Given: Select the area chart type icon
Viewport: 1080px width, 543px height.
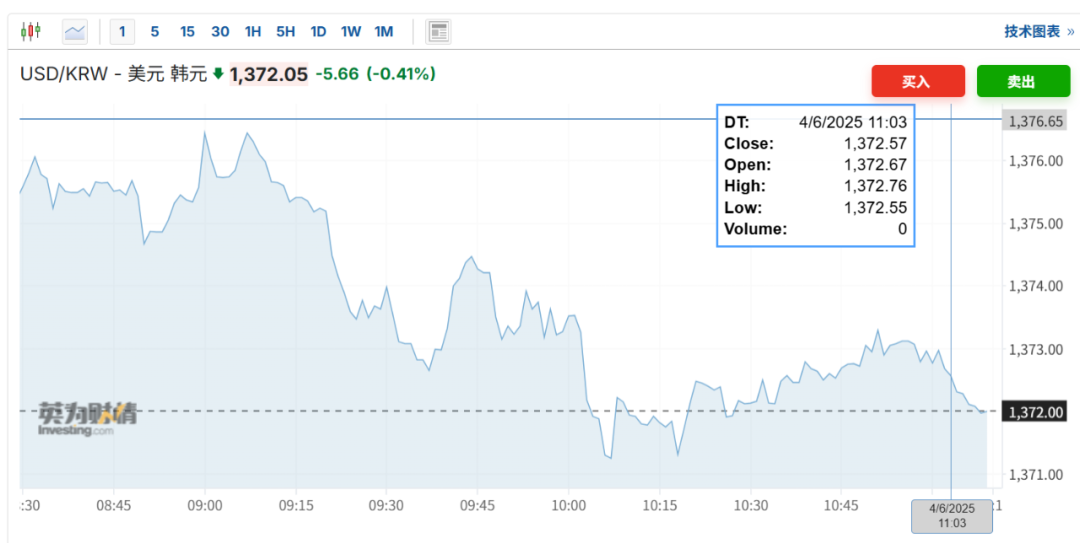Looking at the screenshot, I should tap(75, 31).
